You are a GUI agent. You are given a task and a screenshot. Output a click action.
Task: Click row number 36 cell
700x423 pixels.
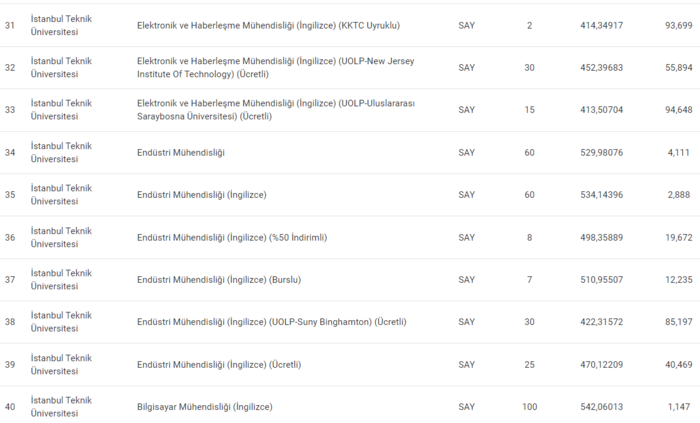(x=10, y=237)
